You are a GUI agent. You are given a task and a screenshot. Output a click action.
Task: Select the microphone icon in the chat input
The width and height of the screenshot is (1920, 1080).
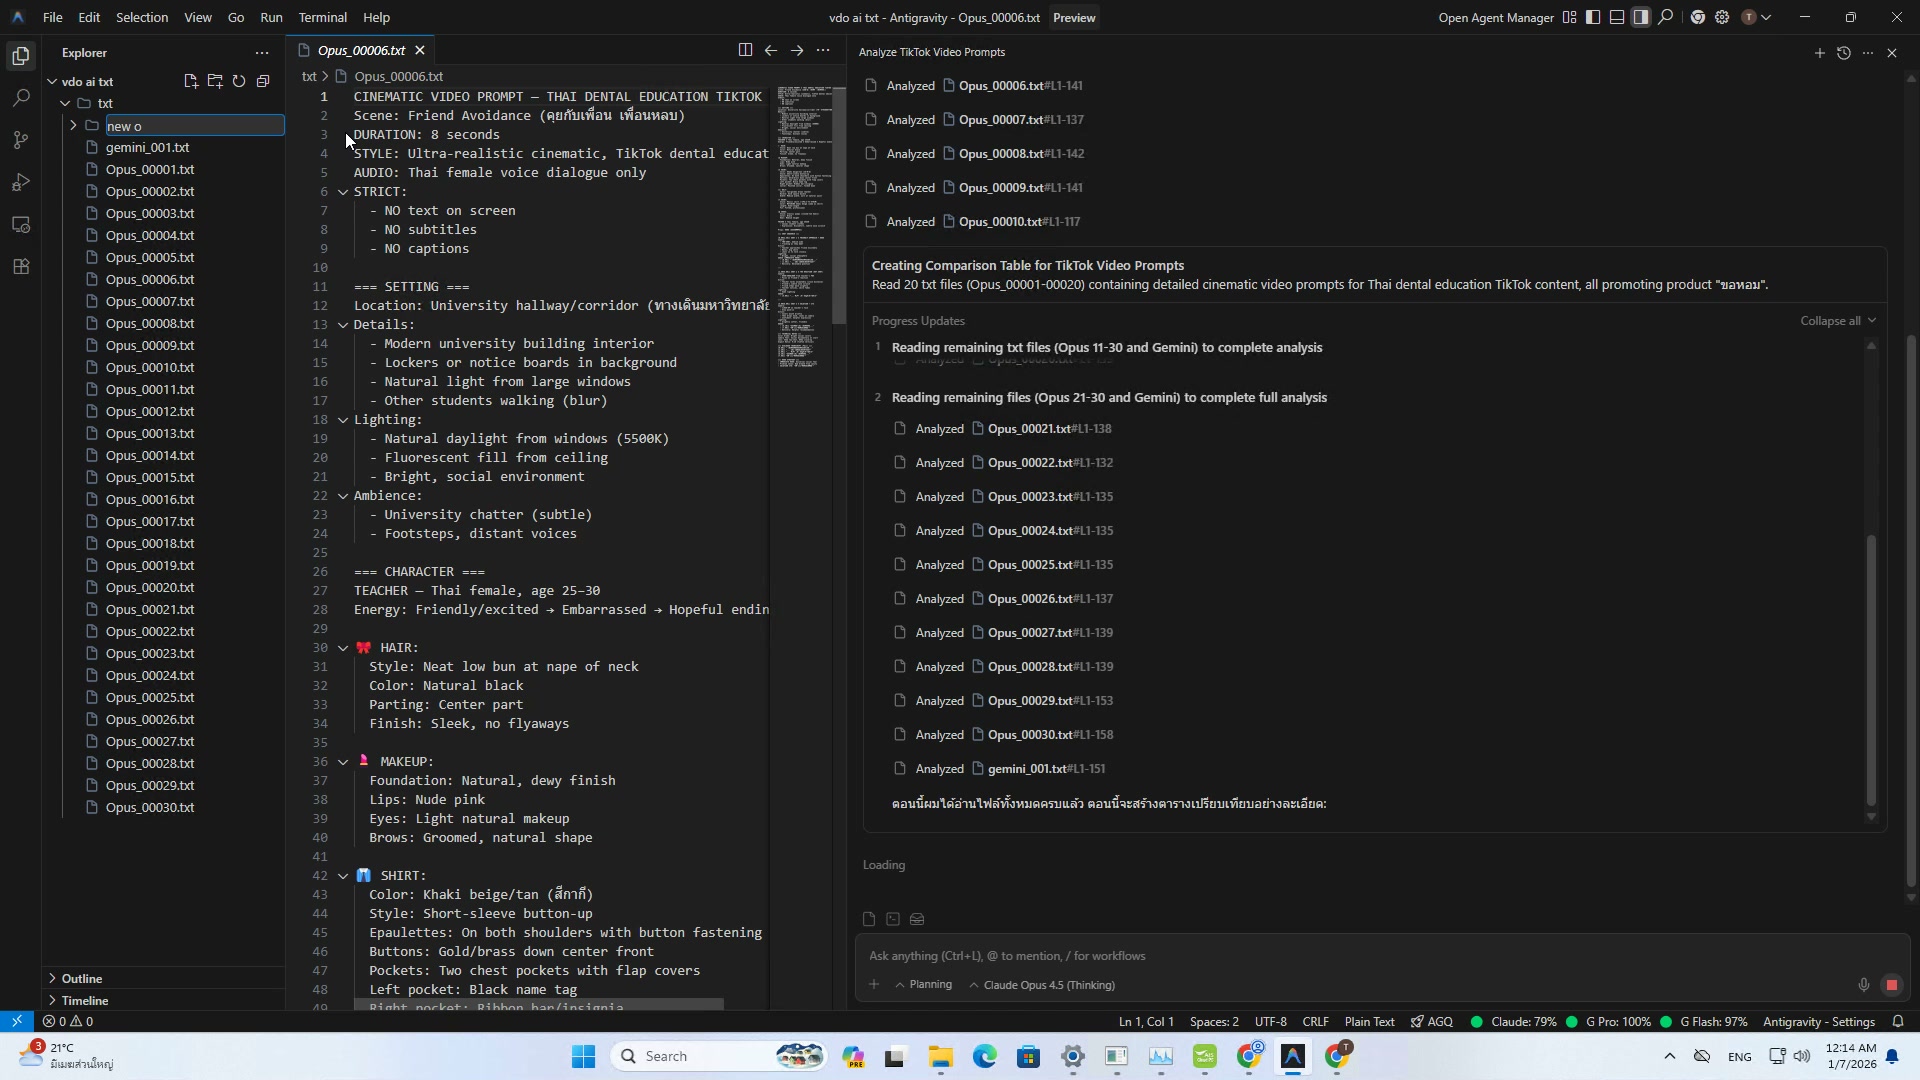coord(1863,984)
